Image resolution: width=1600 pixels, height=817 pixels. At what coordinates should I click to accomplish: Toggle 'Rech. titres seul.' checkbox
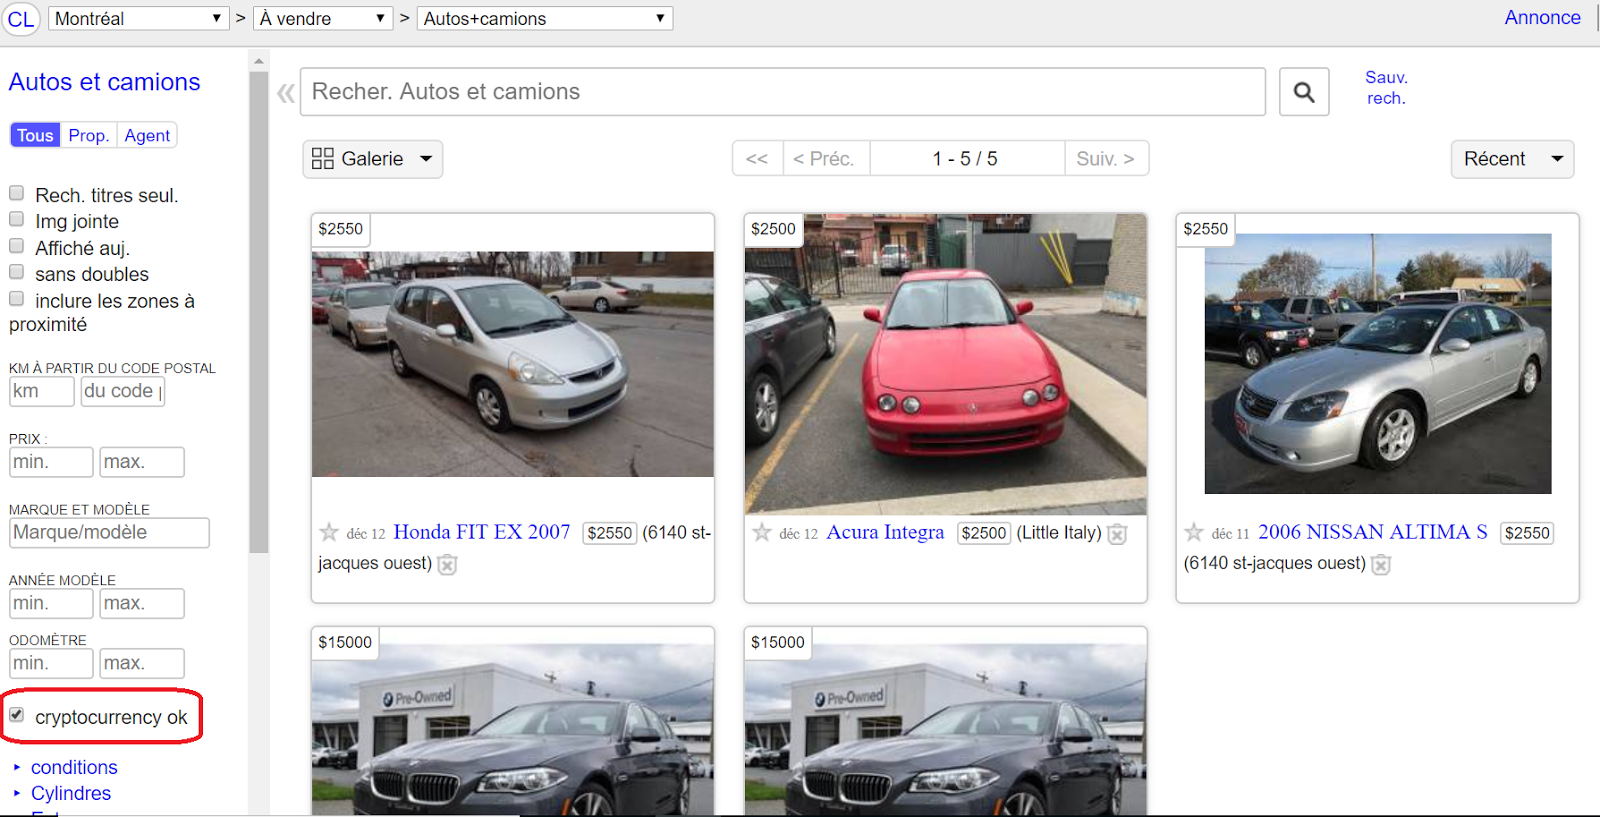tap(16, 193)
